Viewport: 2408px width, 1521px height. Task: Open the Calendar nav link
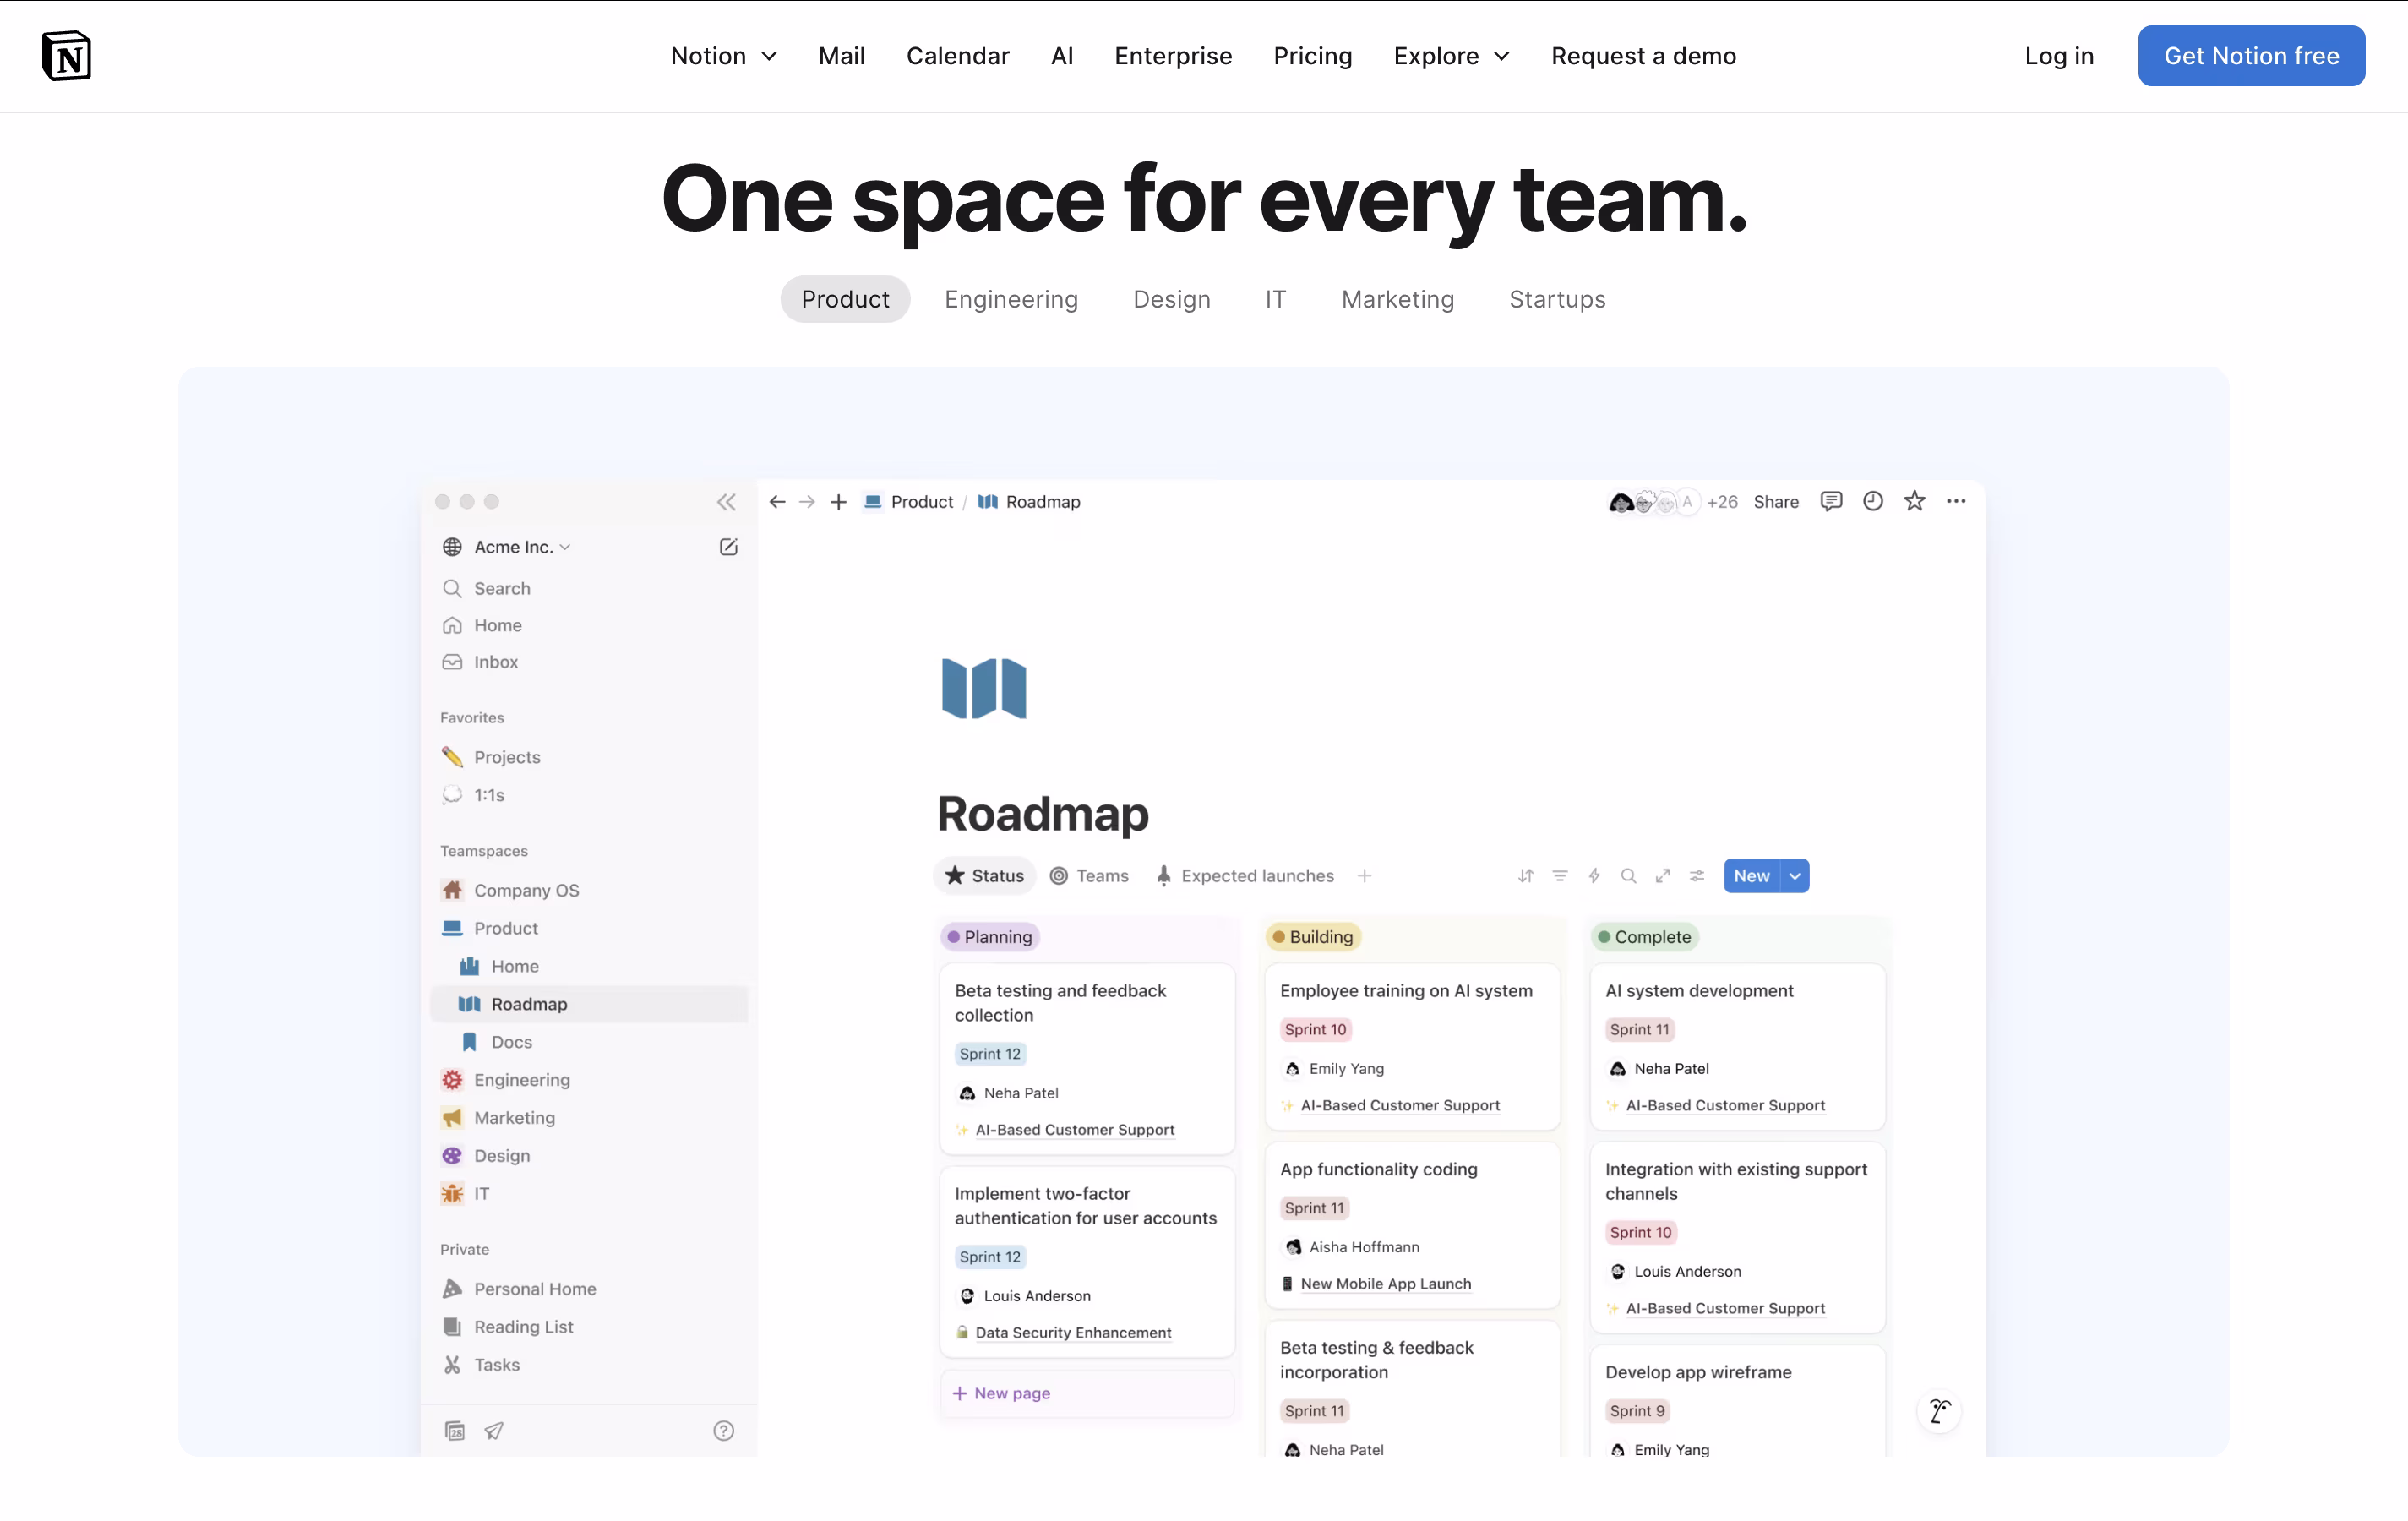957,56
